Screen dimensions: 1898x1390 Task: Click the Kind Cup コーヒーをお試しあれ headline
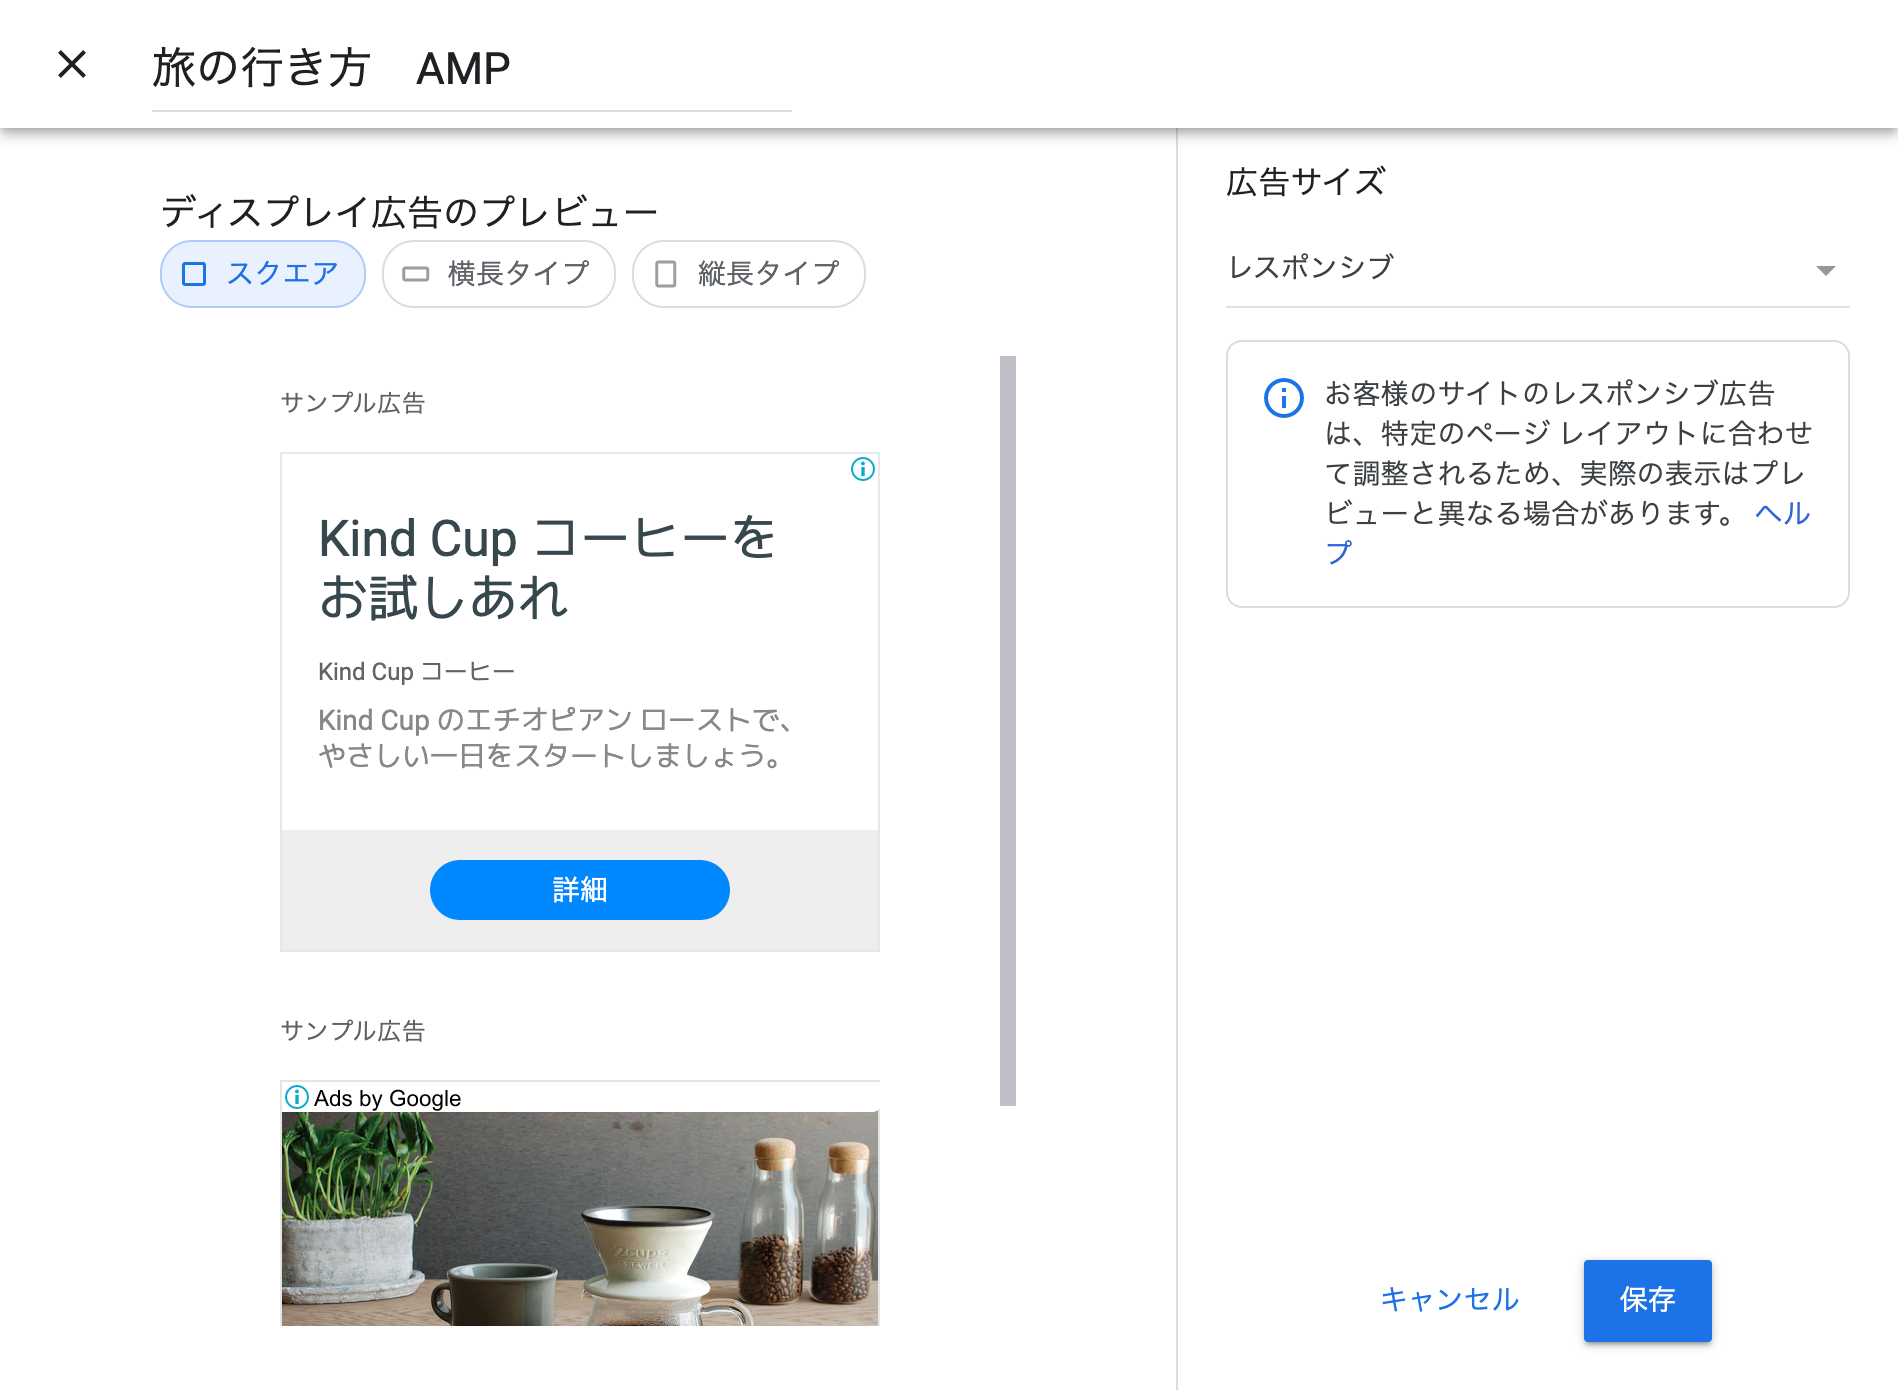tap(547, 568)
